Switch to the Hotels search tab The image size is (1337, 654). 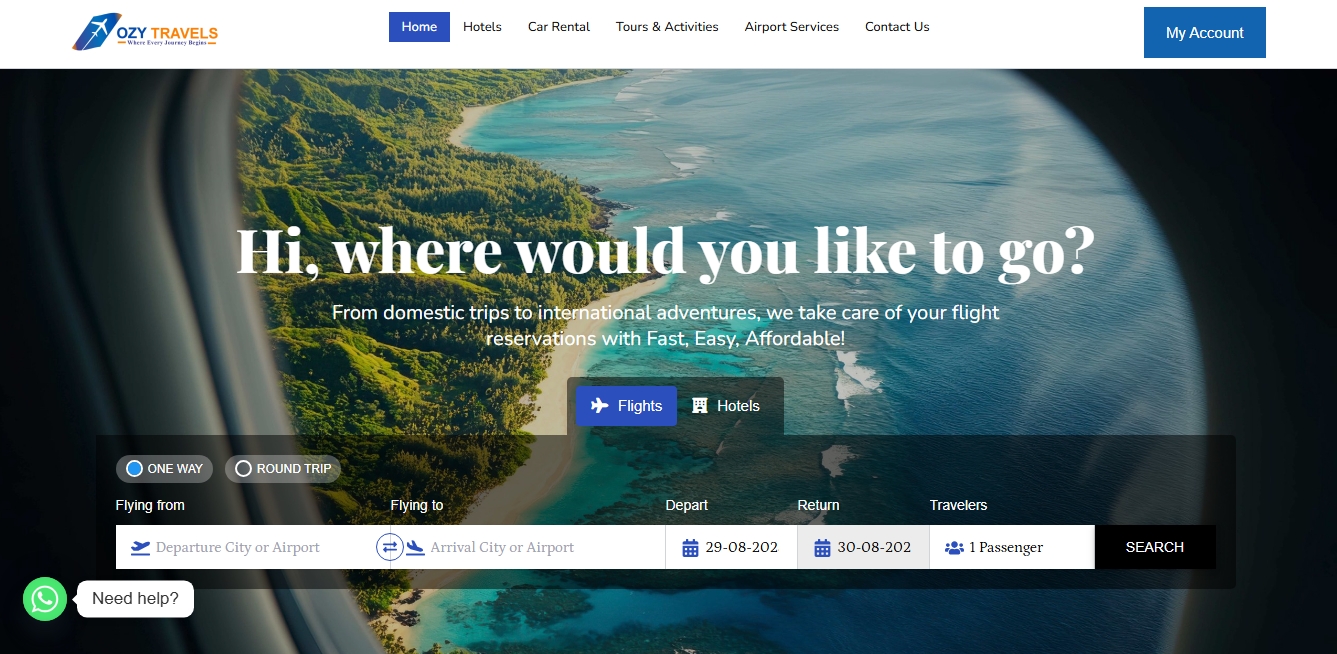[726, 406]
